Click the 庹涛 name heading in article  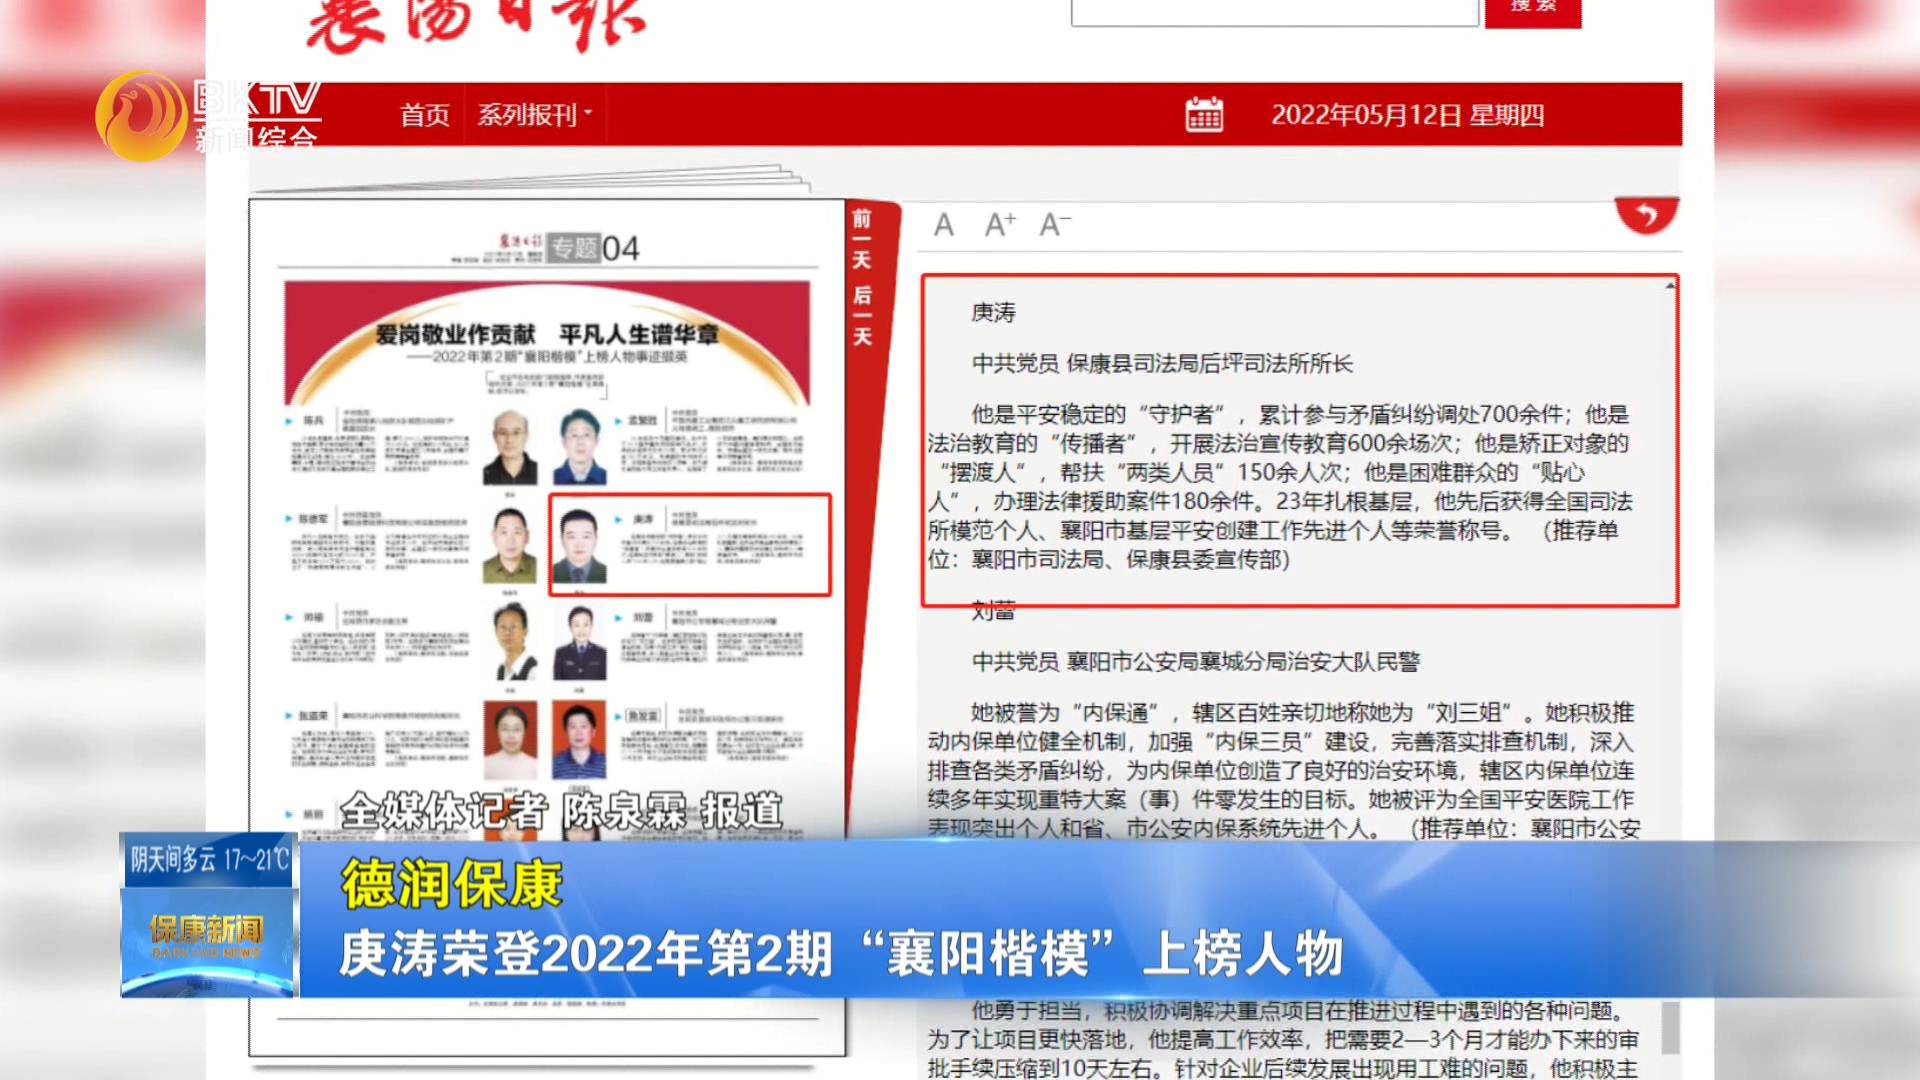(x=993, y=313)
